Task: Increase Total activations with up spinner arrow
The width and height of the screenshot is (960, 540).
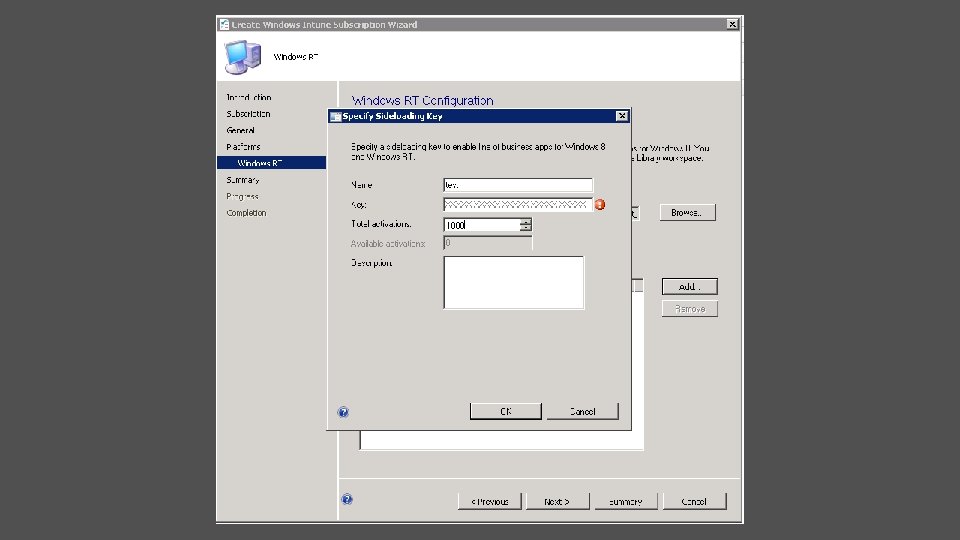Action: pyautogui.click(x=526, y=222)
